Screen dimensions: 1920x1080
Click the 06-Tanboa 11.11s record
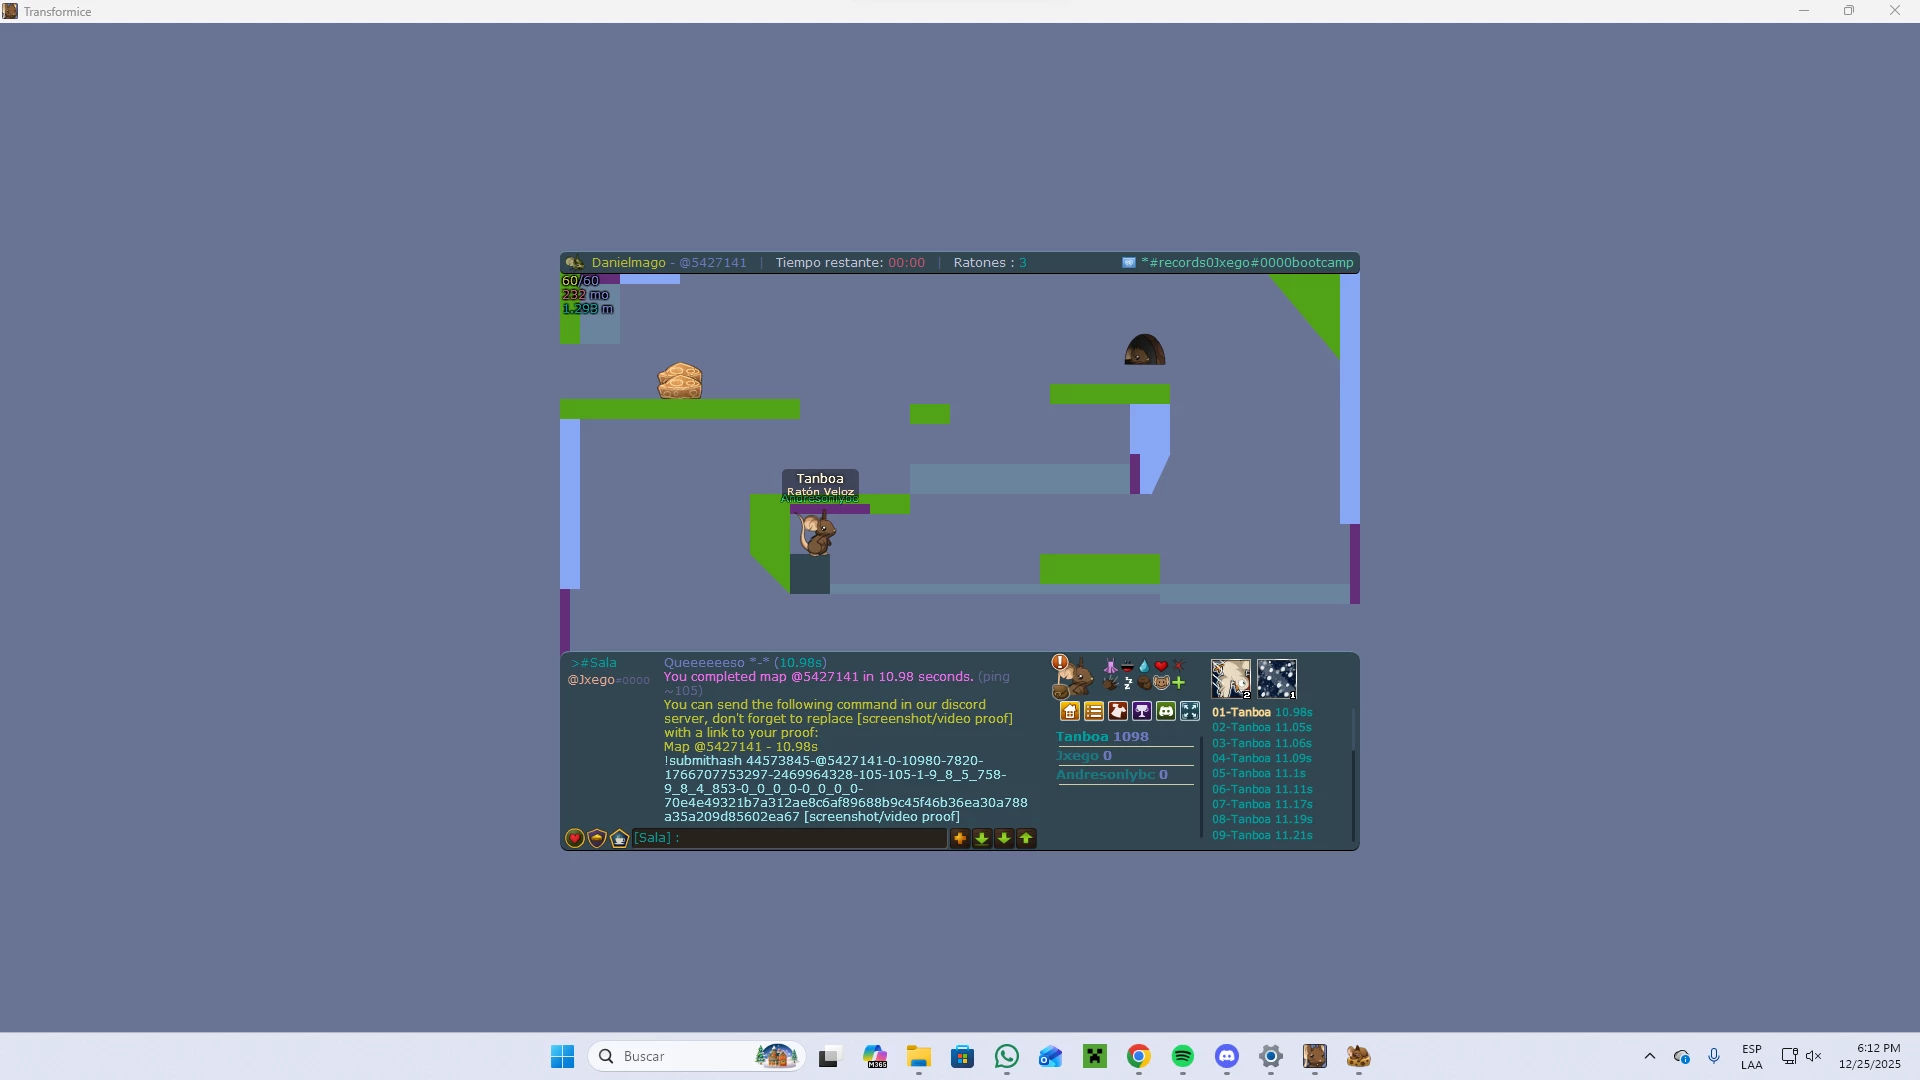(x=1262, y=789)
